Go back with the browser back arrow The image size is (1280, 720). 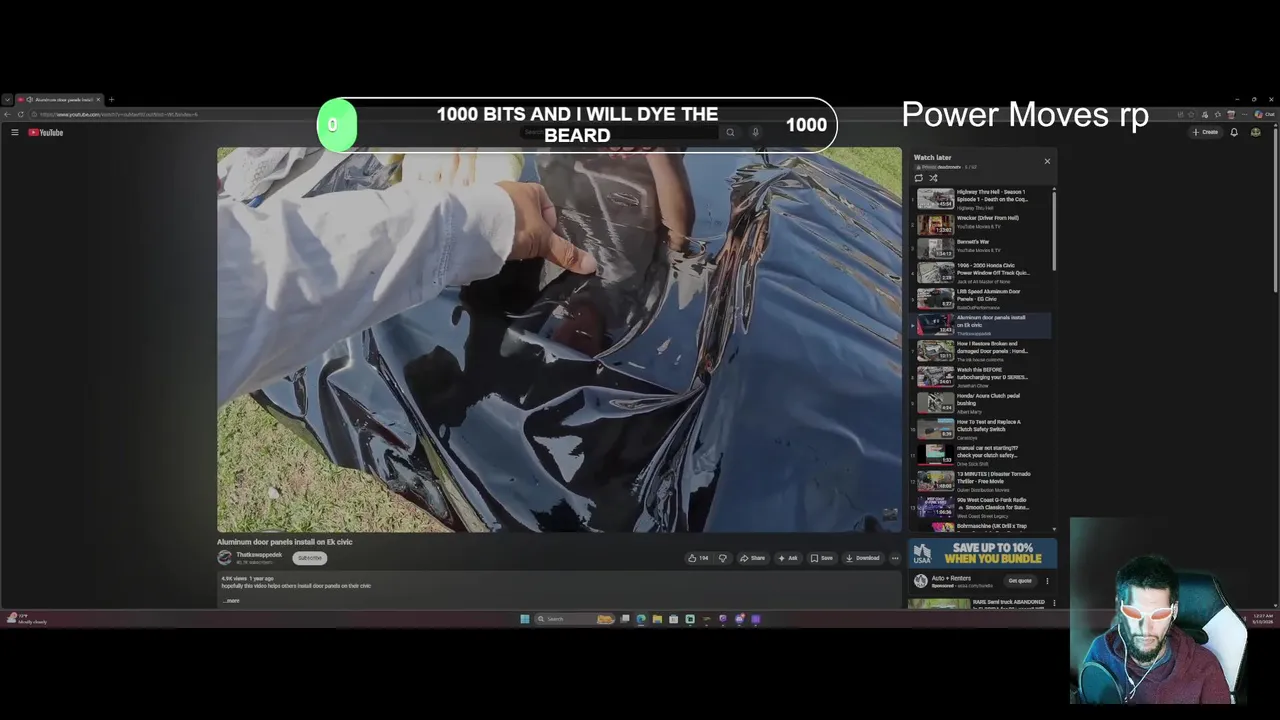point(8,114)
